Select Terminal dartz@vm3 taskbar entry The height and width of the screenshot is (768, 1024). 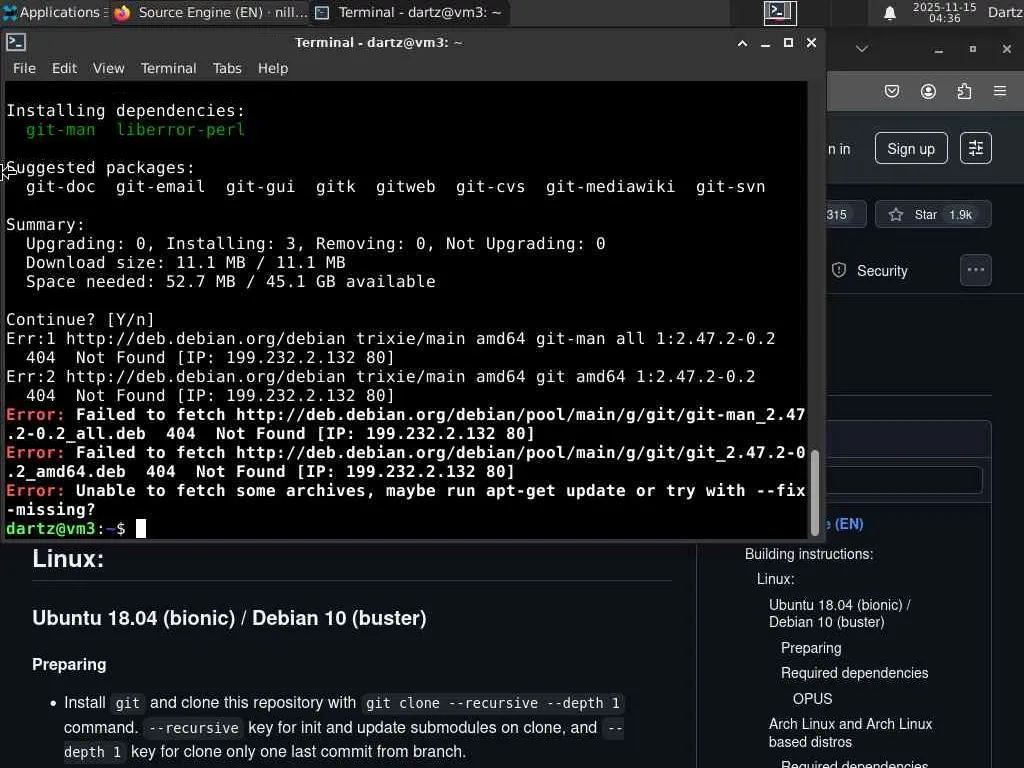pyautogui.click(x=409, y=12)
